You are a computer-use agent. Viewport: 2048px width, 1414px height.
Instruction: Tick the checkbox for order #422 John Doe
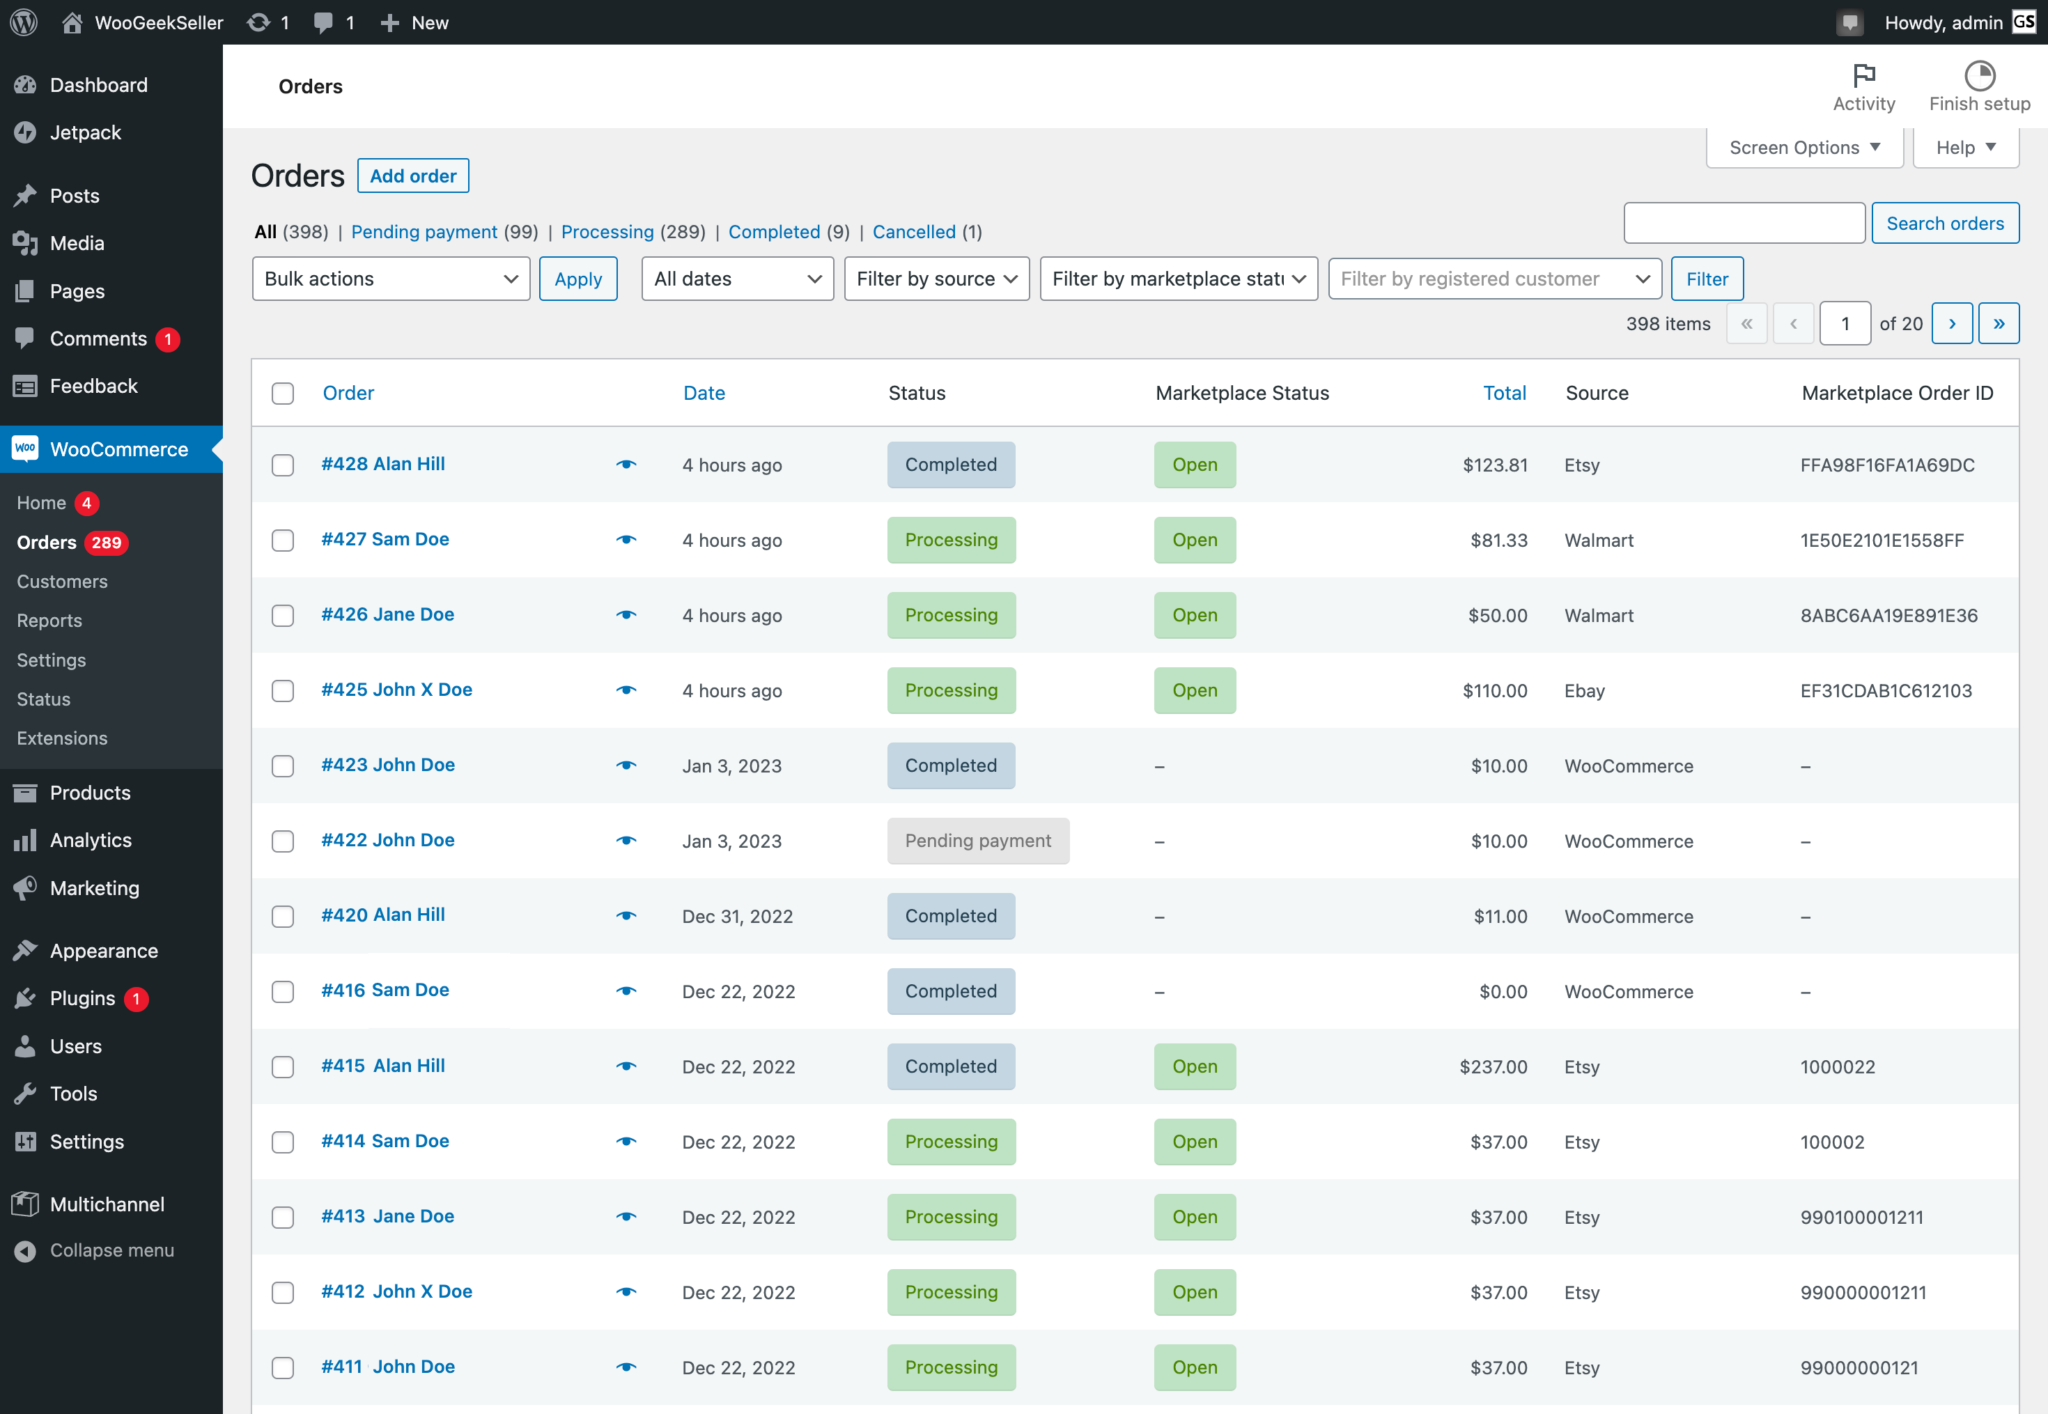[x=283, y=841]
